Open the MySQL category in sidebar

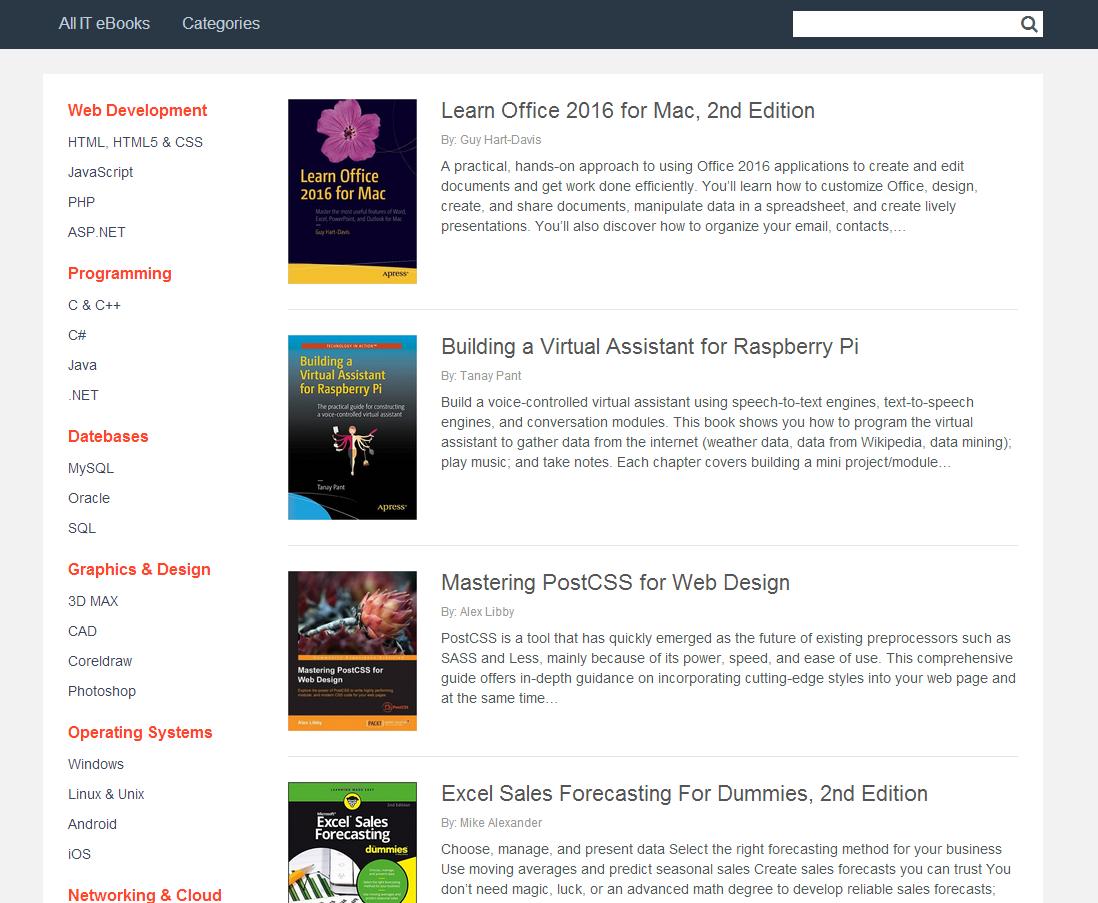point(91,468)
